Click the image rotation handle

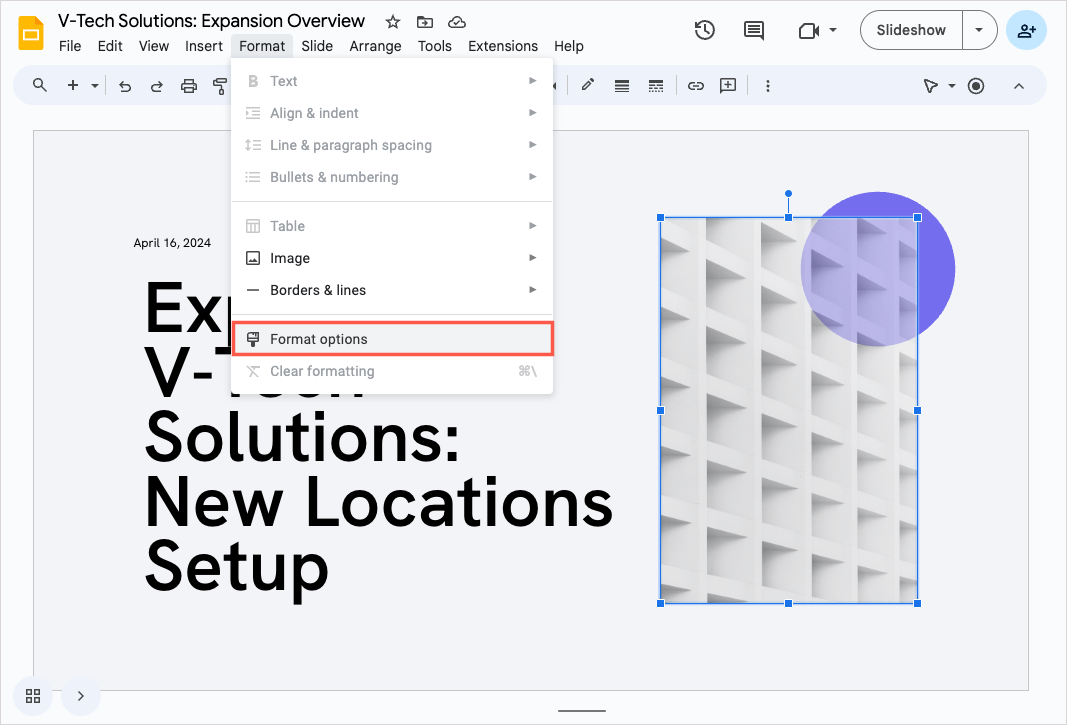click(x=788, y=193)
